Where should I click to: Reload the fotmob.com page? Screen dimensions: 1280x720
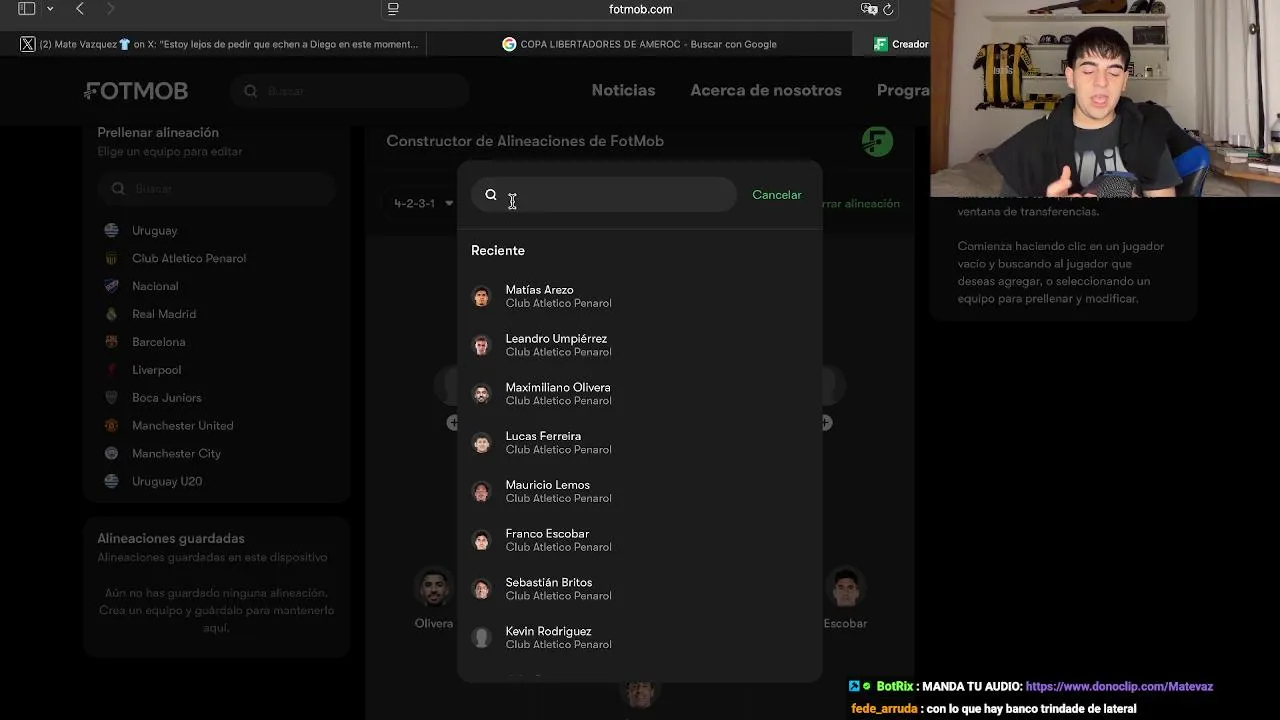click(888, 9)
